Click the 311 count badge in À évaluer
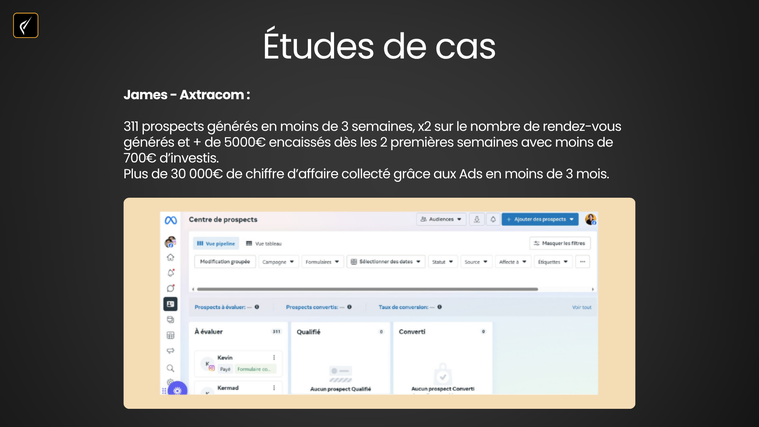Viewport: 759px width, 427px height. (x=276, y=332)
